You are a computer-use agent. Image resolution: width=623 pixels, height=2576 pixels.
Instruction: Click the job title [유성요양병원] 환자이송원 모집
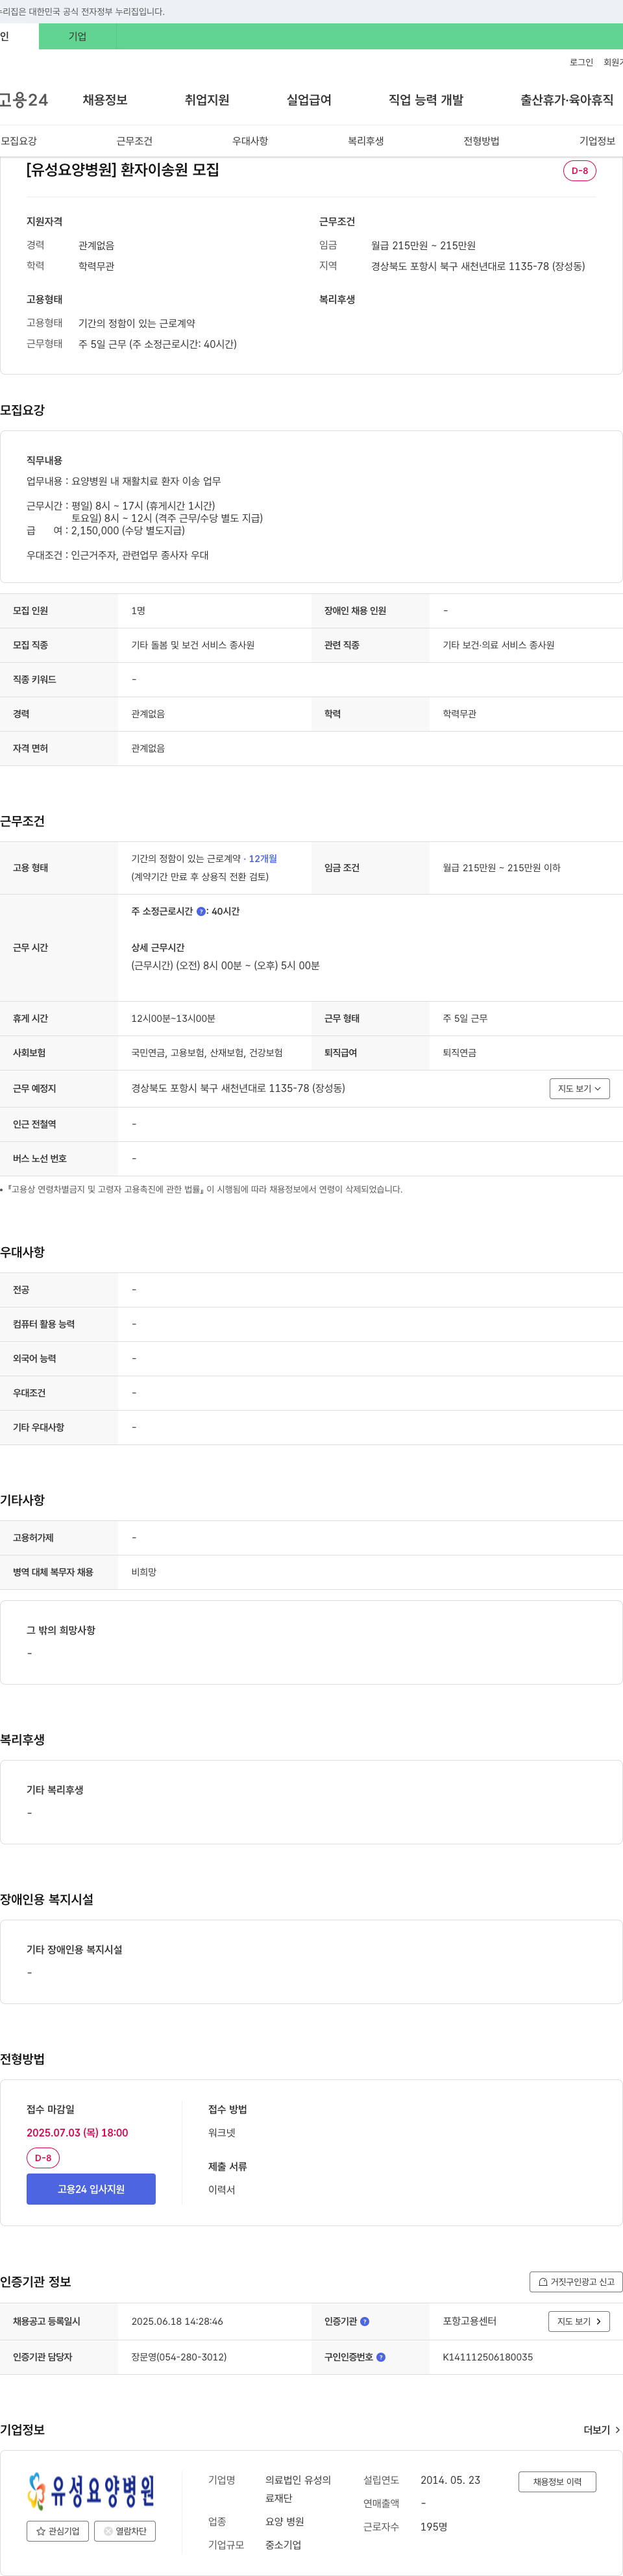point(123,170)
